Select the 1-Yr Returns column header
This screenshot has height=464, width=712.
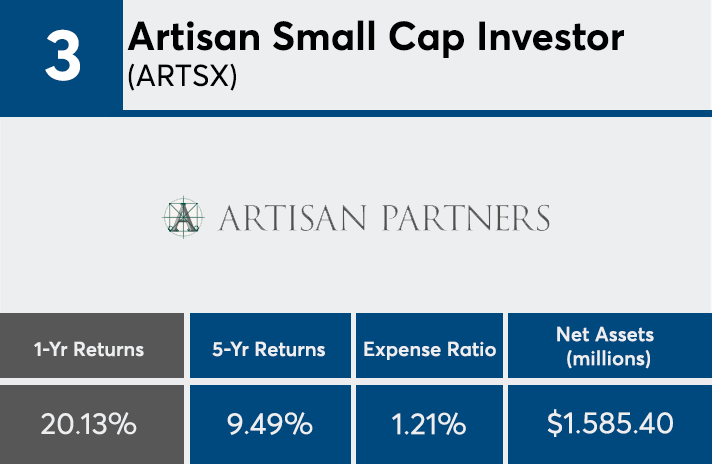coord(92,349)
